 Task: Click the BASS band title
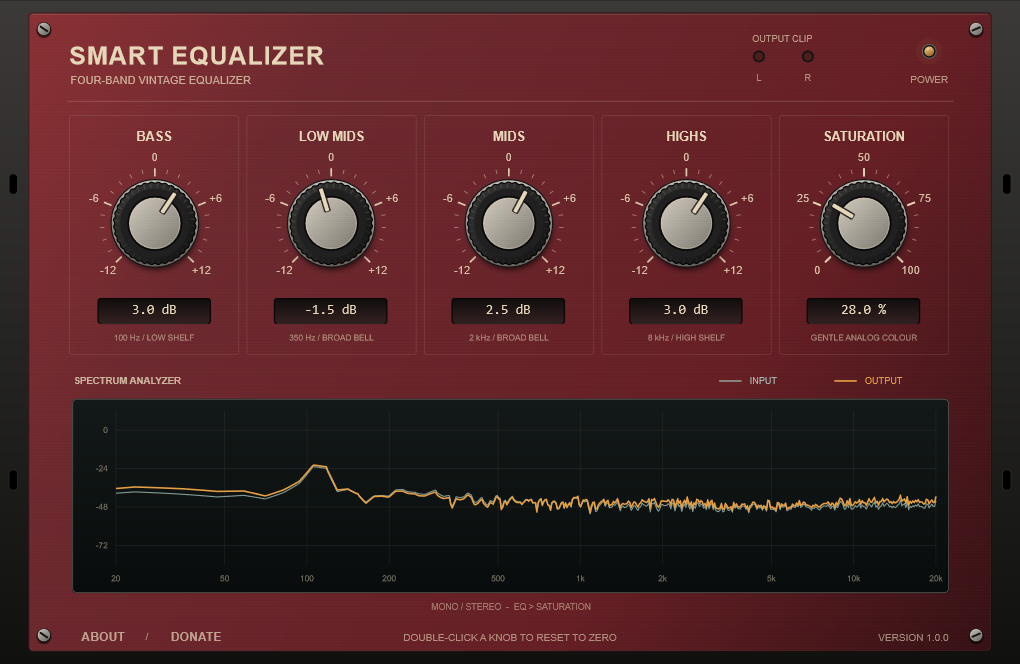[154, 136]
